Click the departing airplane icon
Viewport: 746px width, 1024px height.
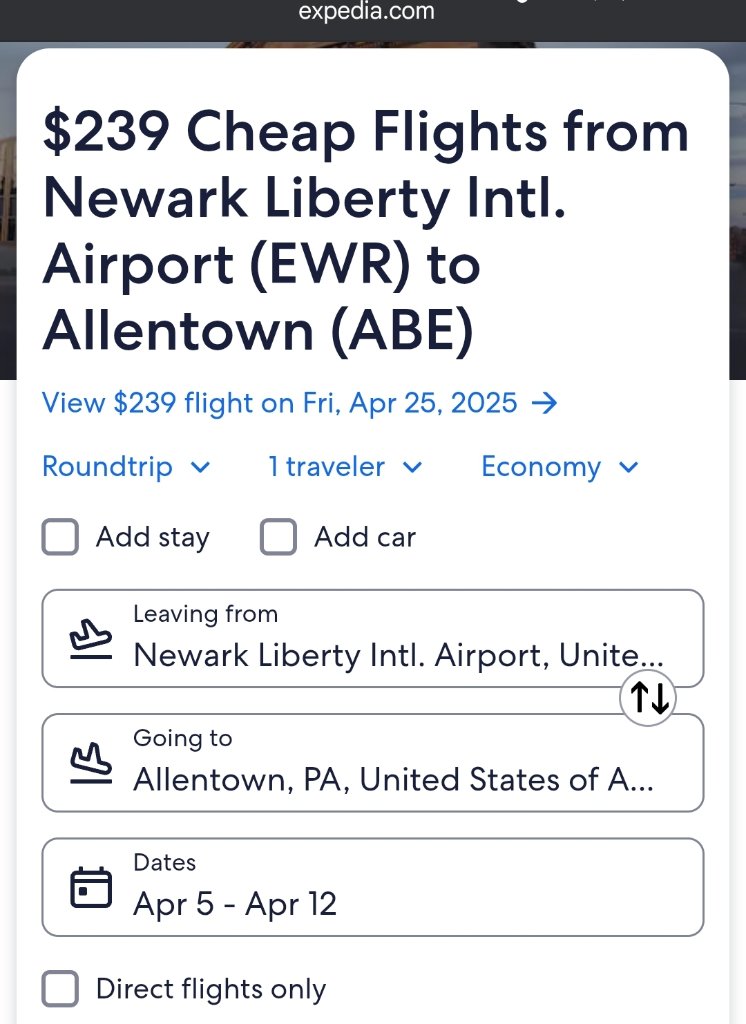pyautogui.click(x=90, y=639)
